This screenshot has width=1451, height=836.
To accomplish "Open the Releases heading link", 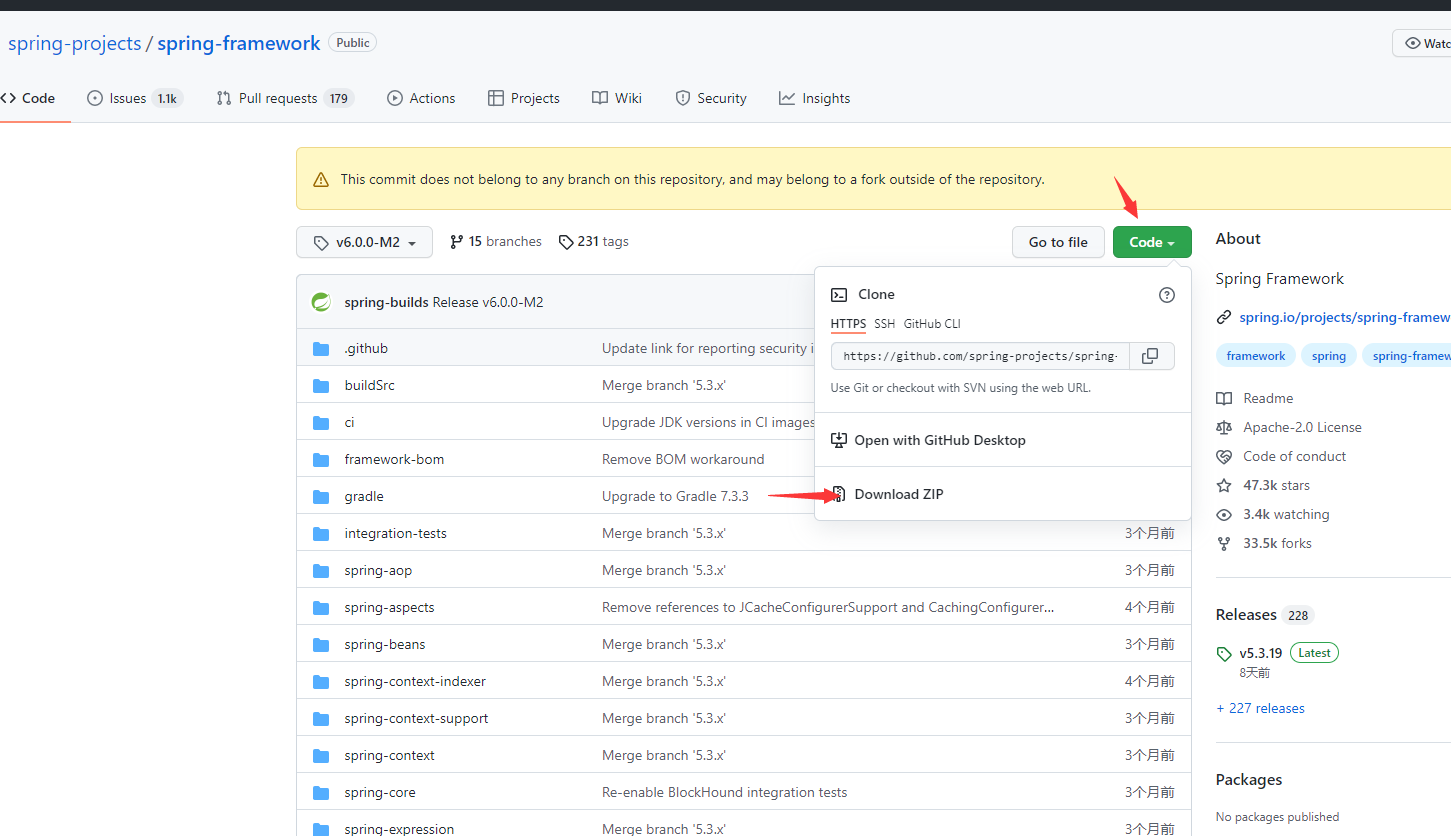I will (x=1246, y=615).
